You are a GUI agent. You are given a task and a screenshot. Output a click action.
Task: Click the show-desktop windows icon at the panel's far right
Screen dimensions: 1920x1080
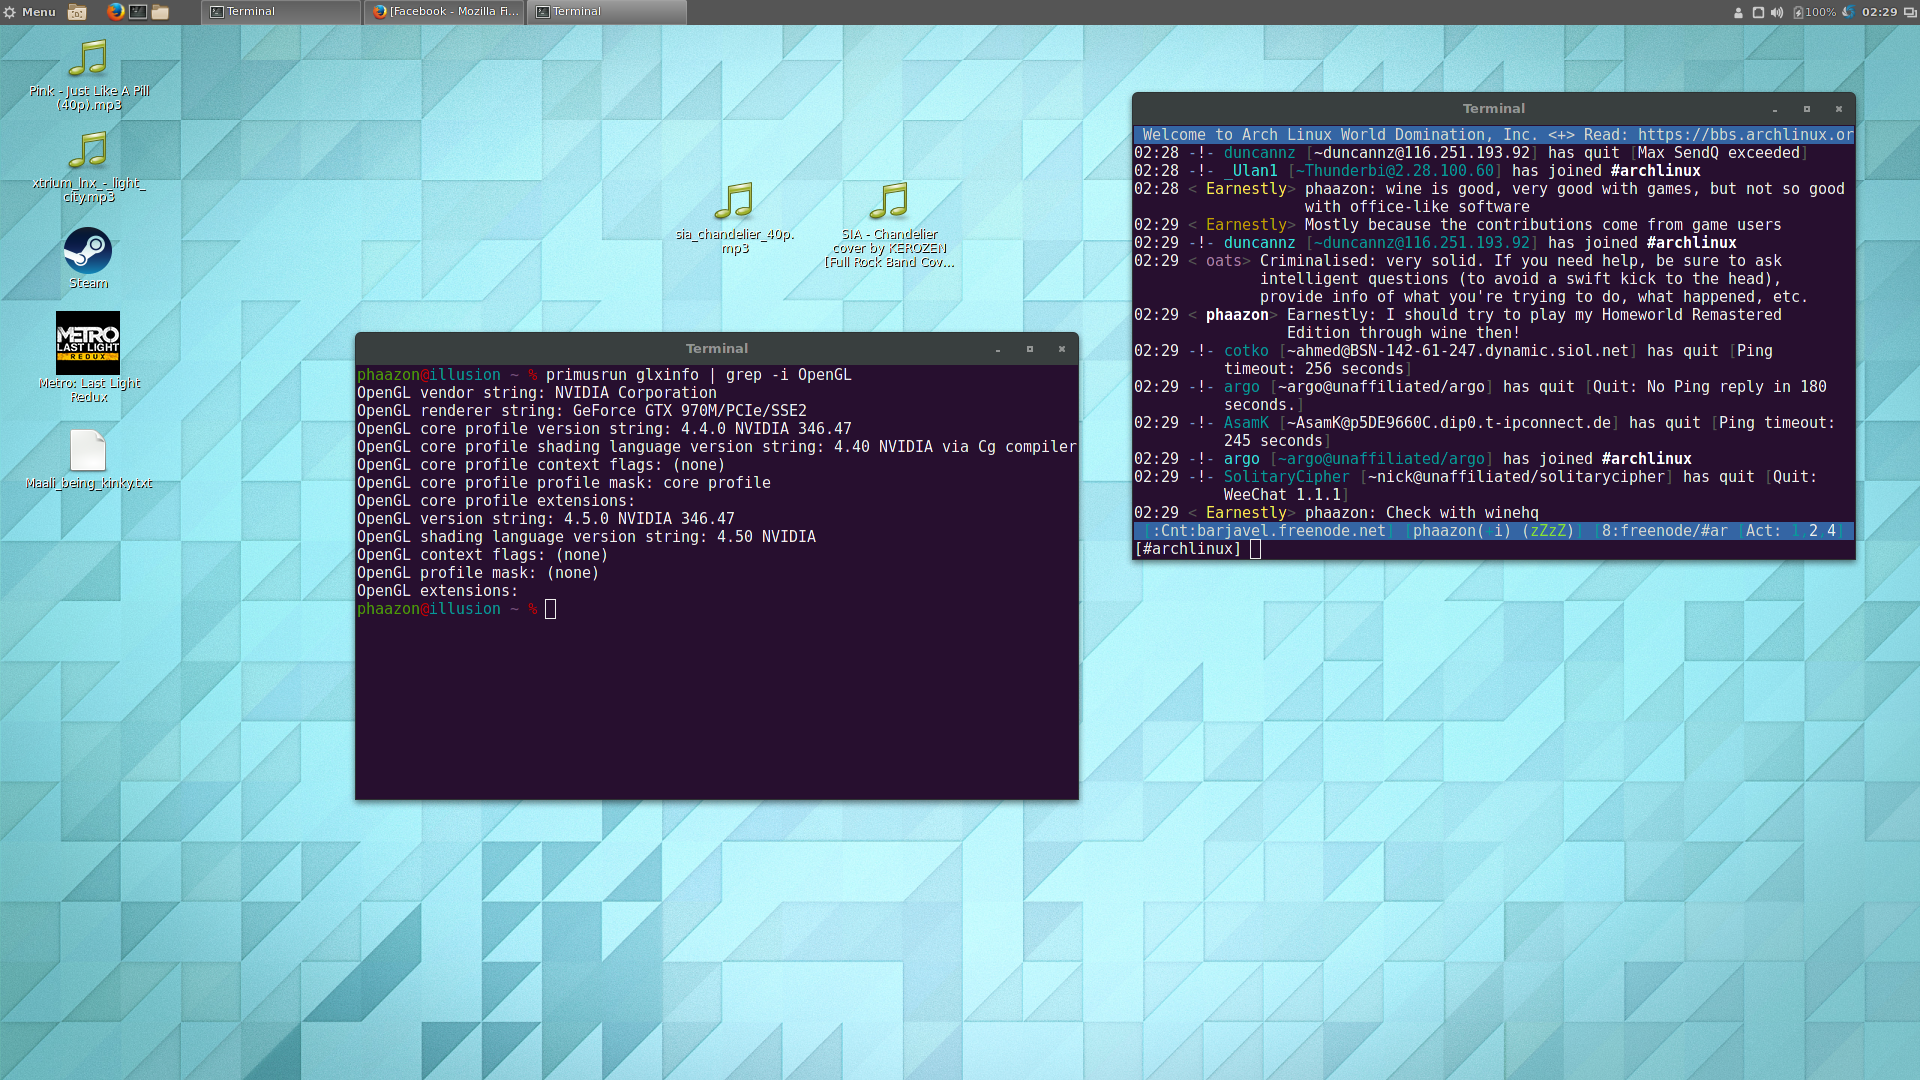[x=1909, y=12]
